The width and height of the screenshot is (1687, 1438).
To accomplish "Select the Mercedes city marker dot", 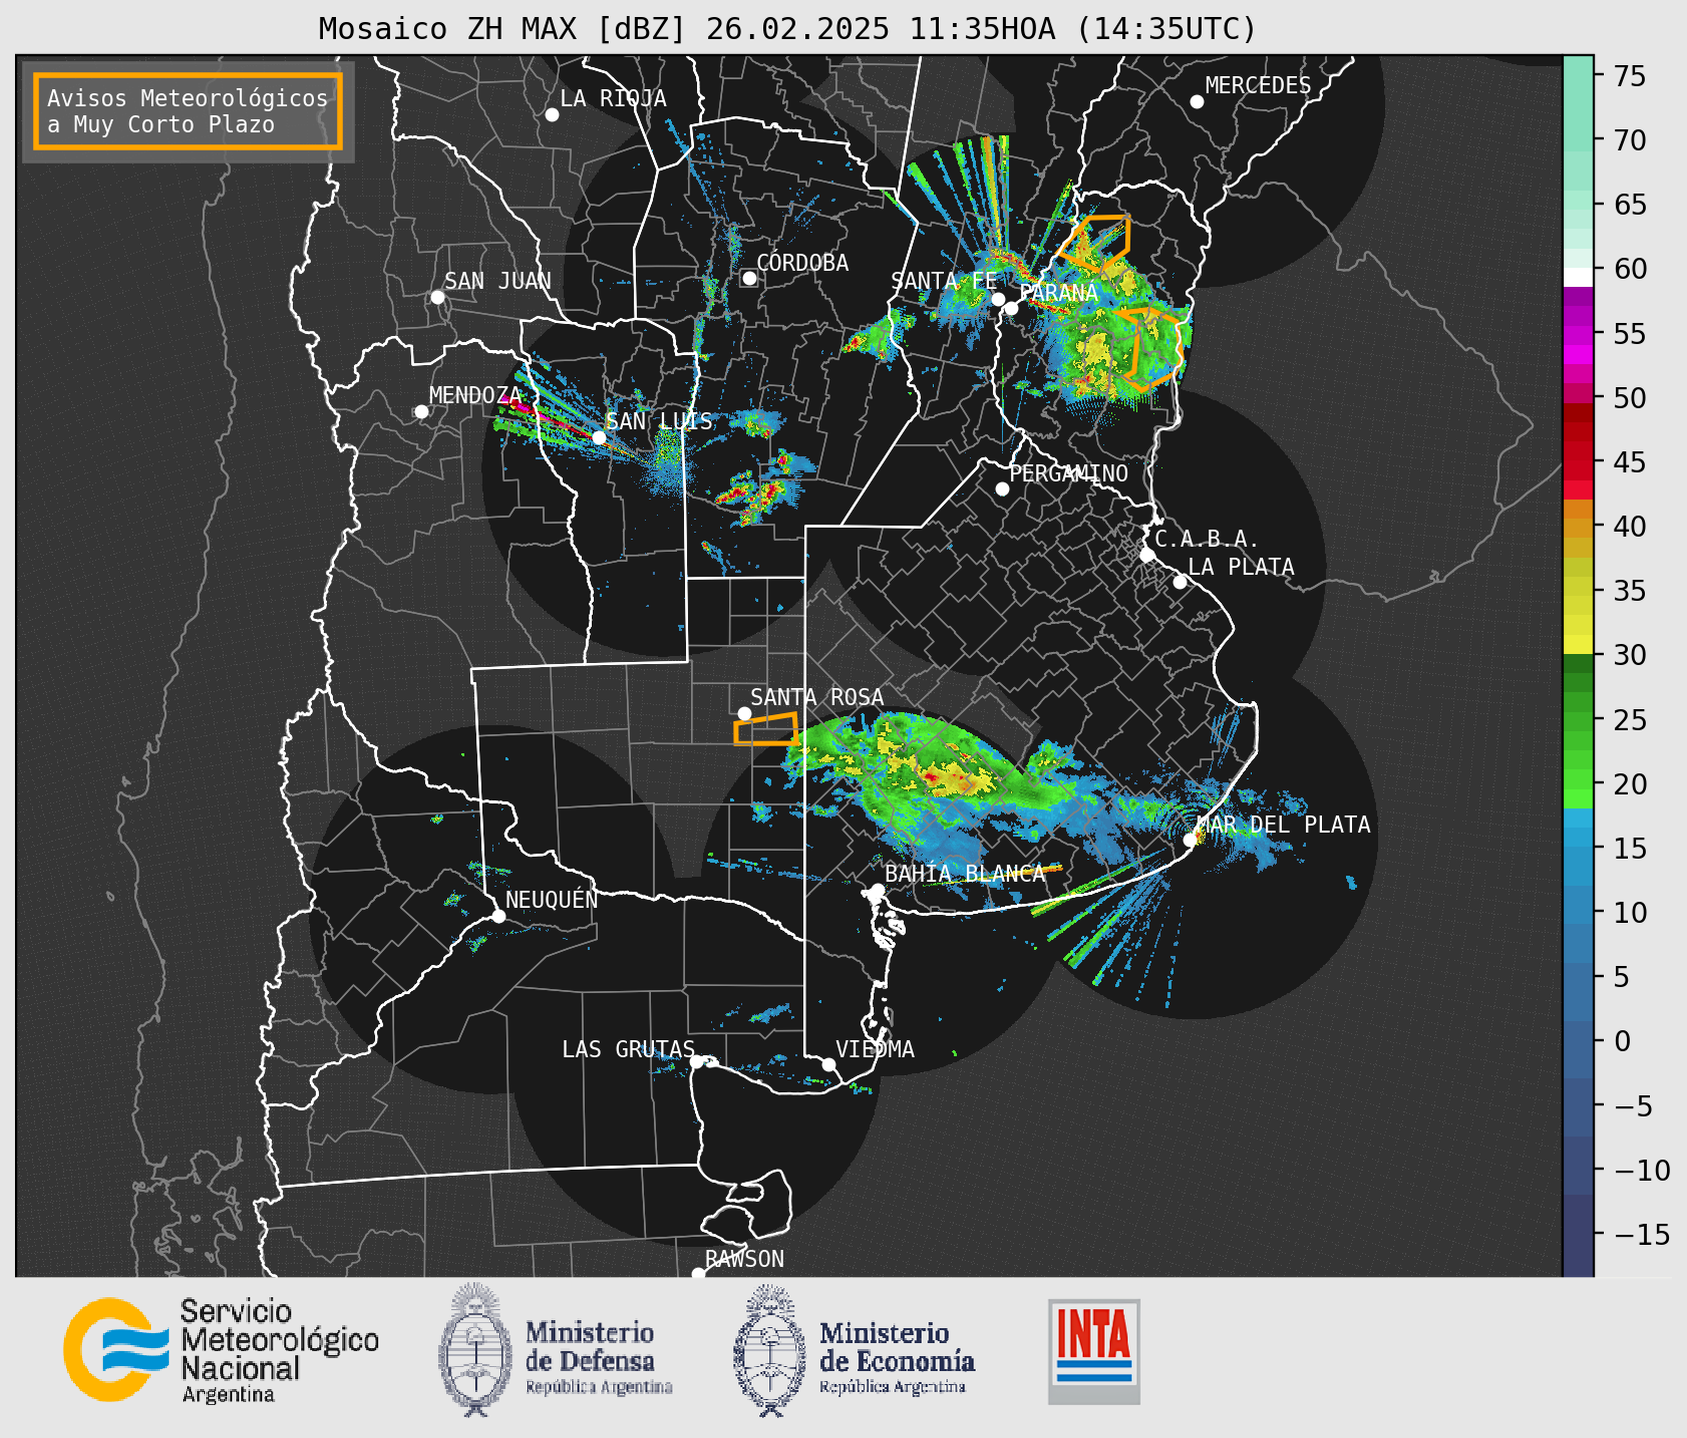I will point(1197,102).
